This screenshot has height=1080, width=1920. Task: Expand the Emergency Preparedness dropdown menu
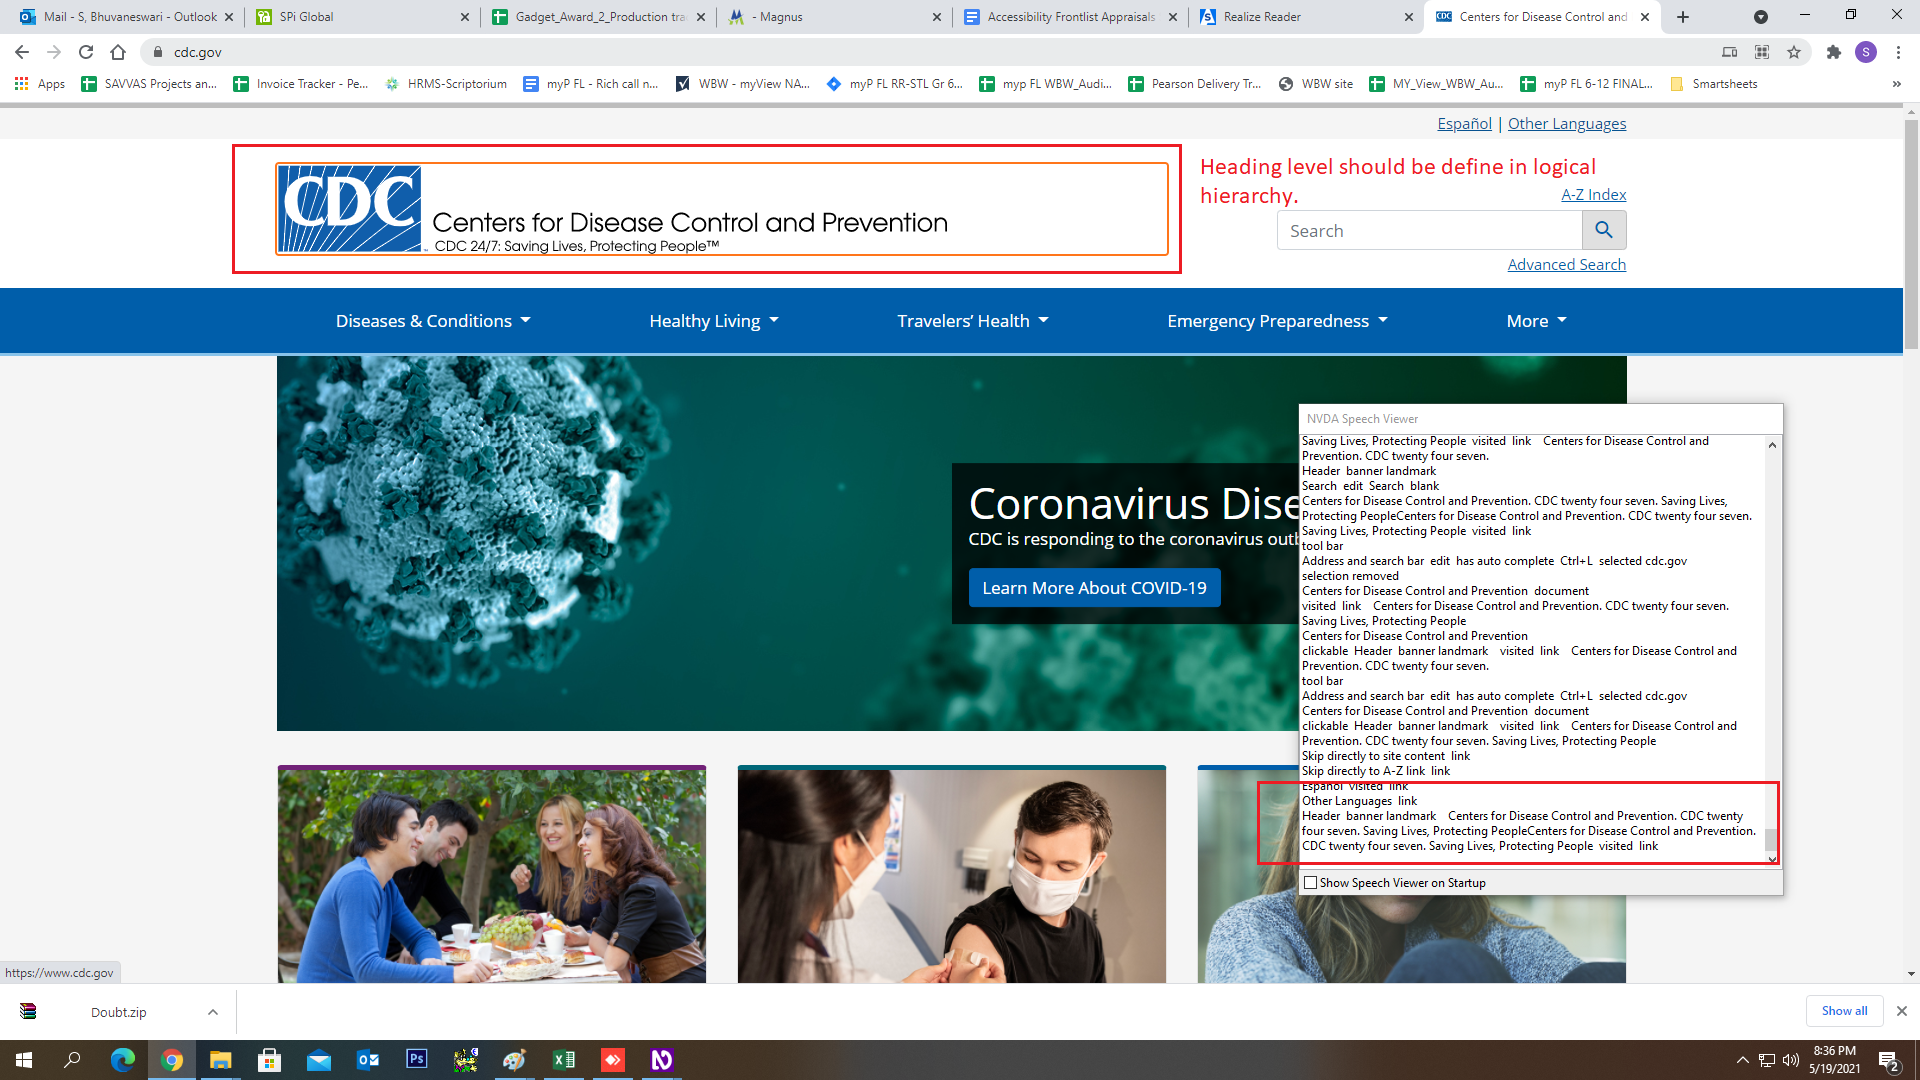click(x=1275, y=320)
